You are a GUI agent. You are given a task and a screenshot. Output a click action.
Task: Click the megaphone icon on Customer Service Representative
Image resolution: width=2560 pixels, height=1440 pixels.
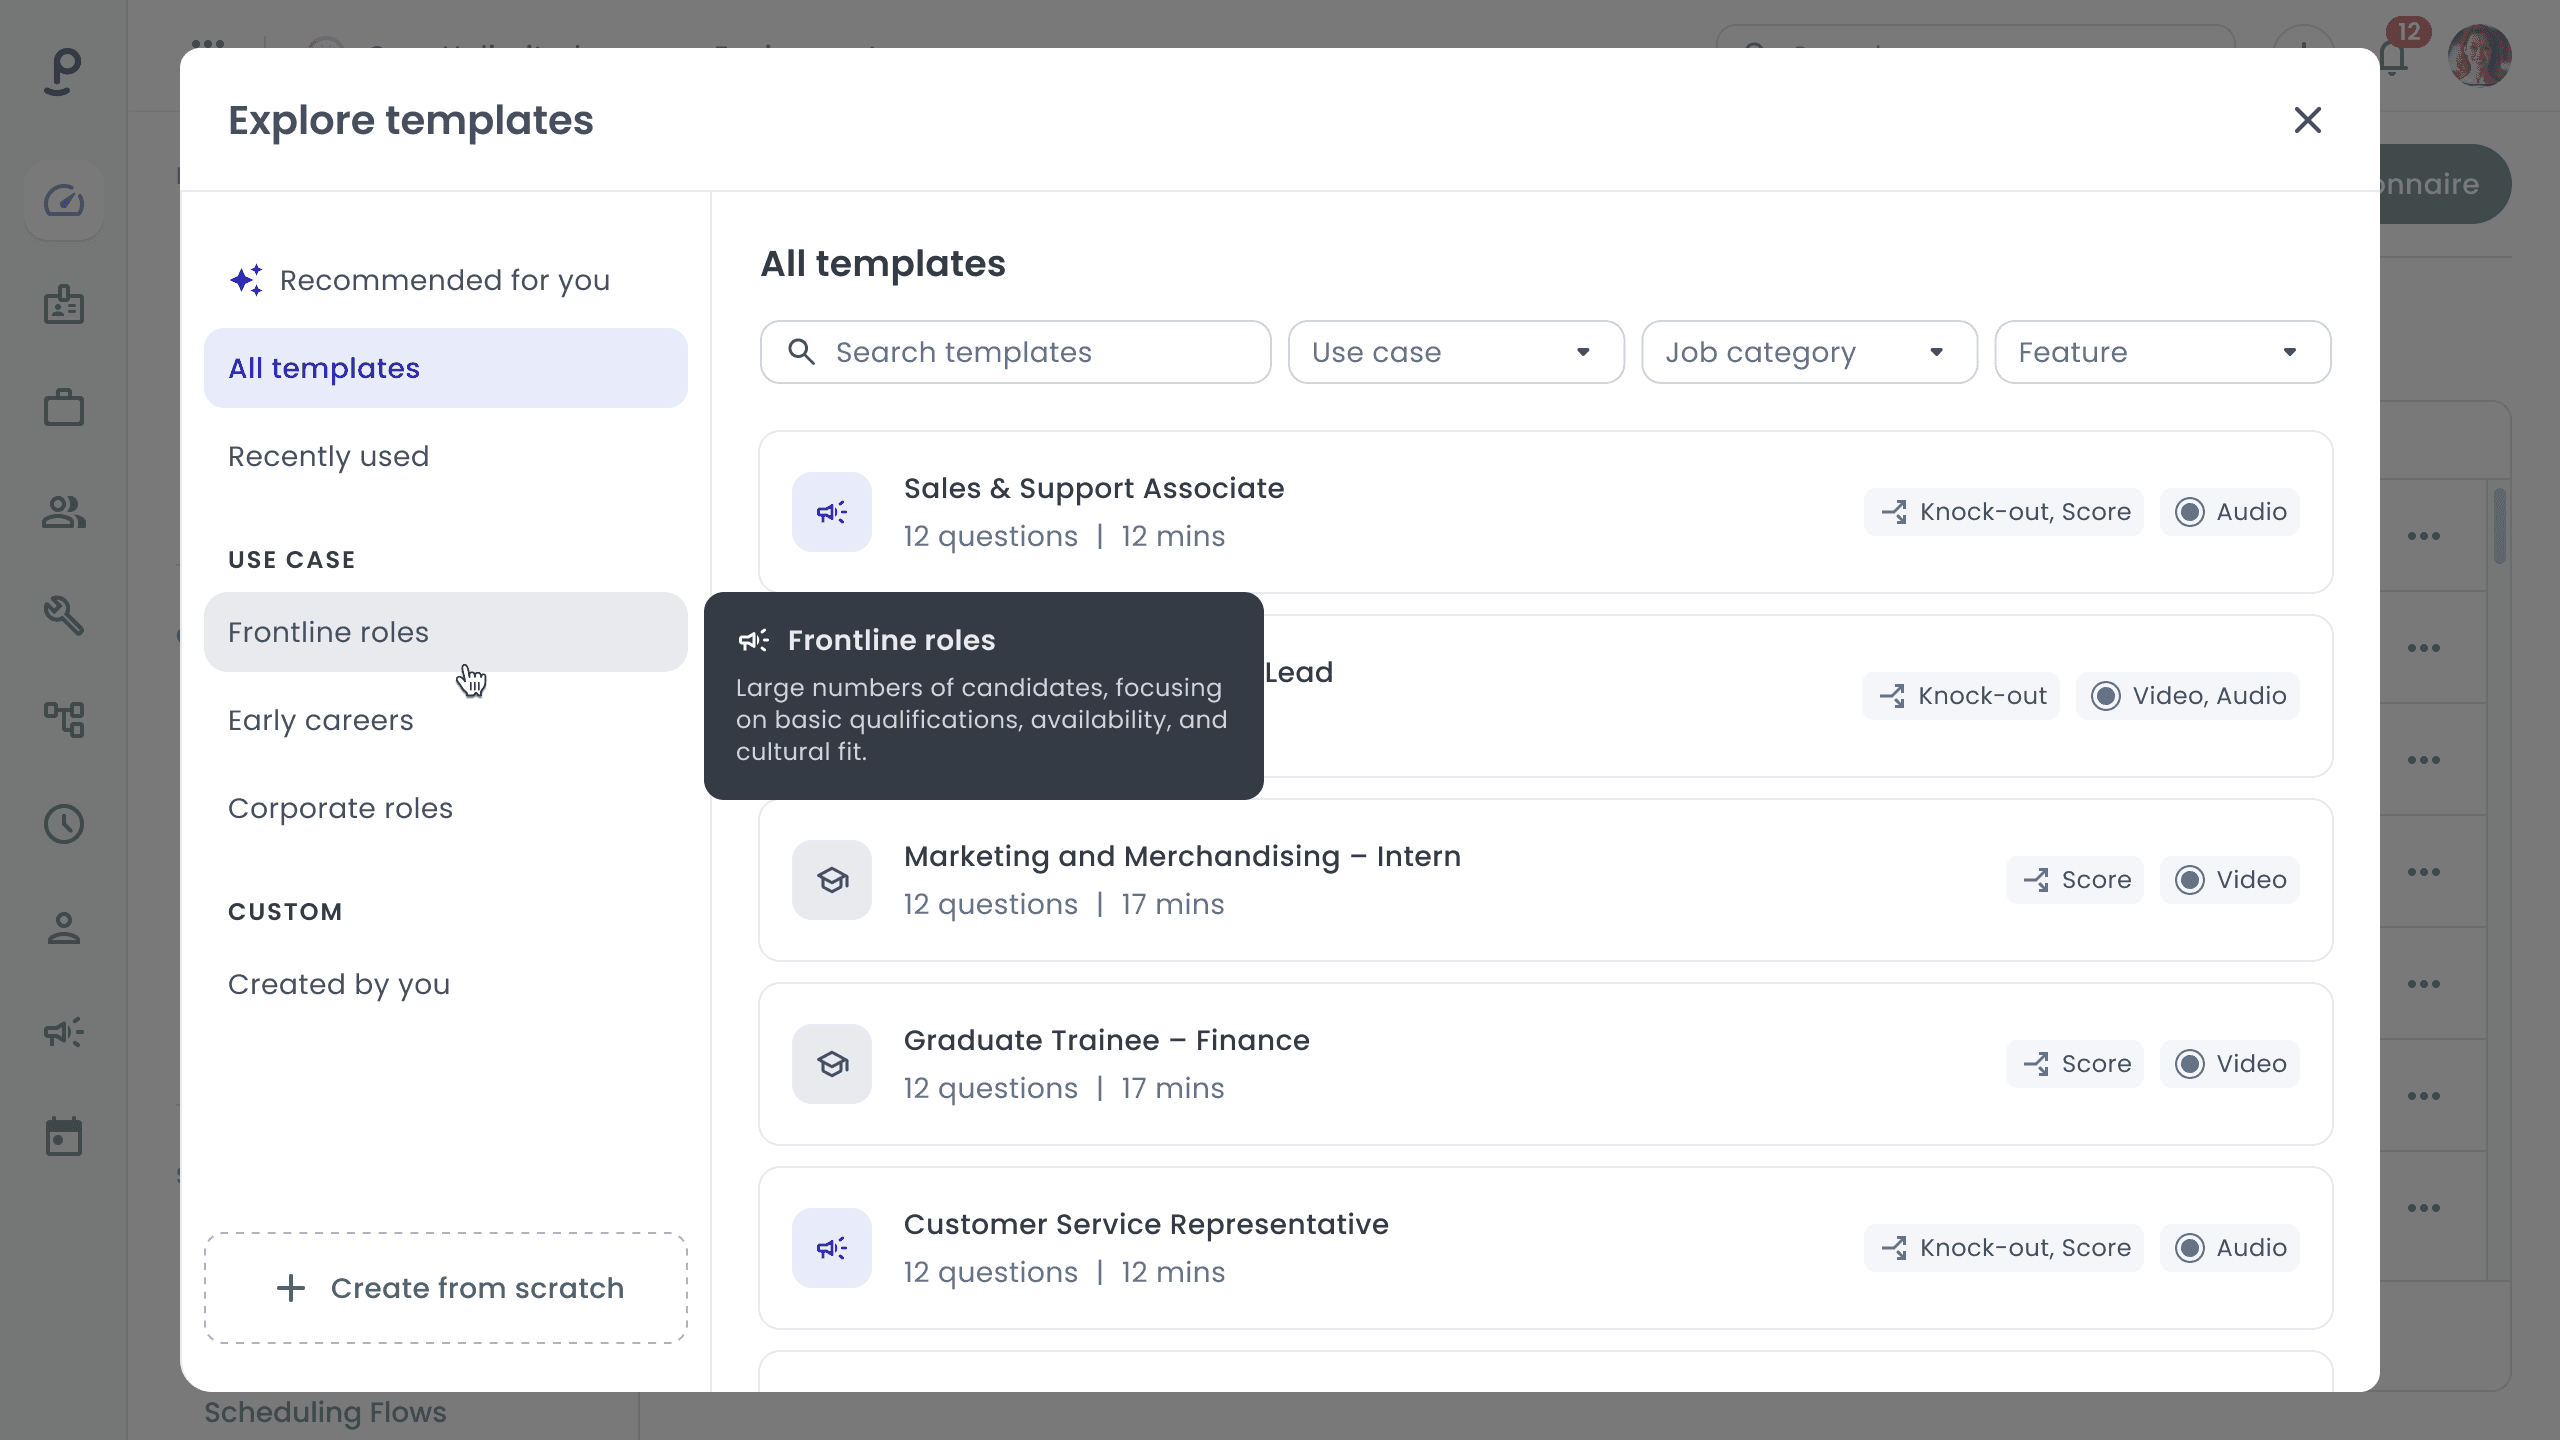831,1248
